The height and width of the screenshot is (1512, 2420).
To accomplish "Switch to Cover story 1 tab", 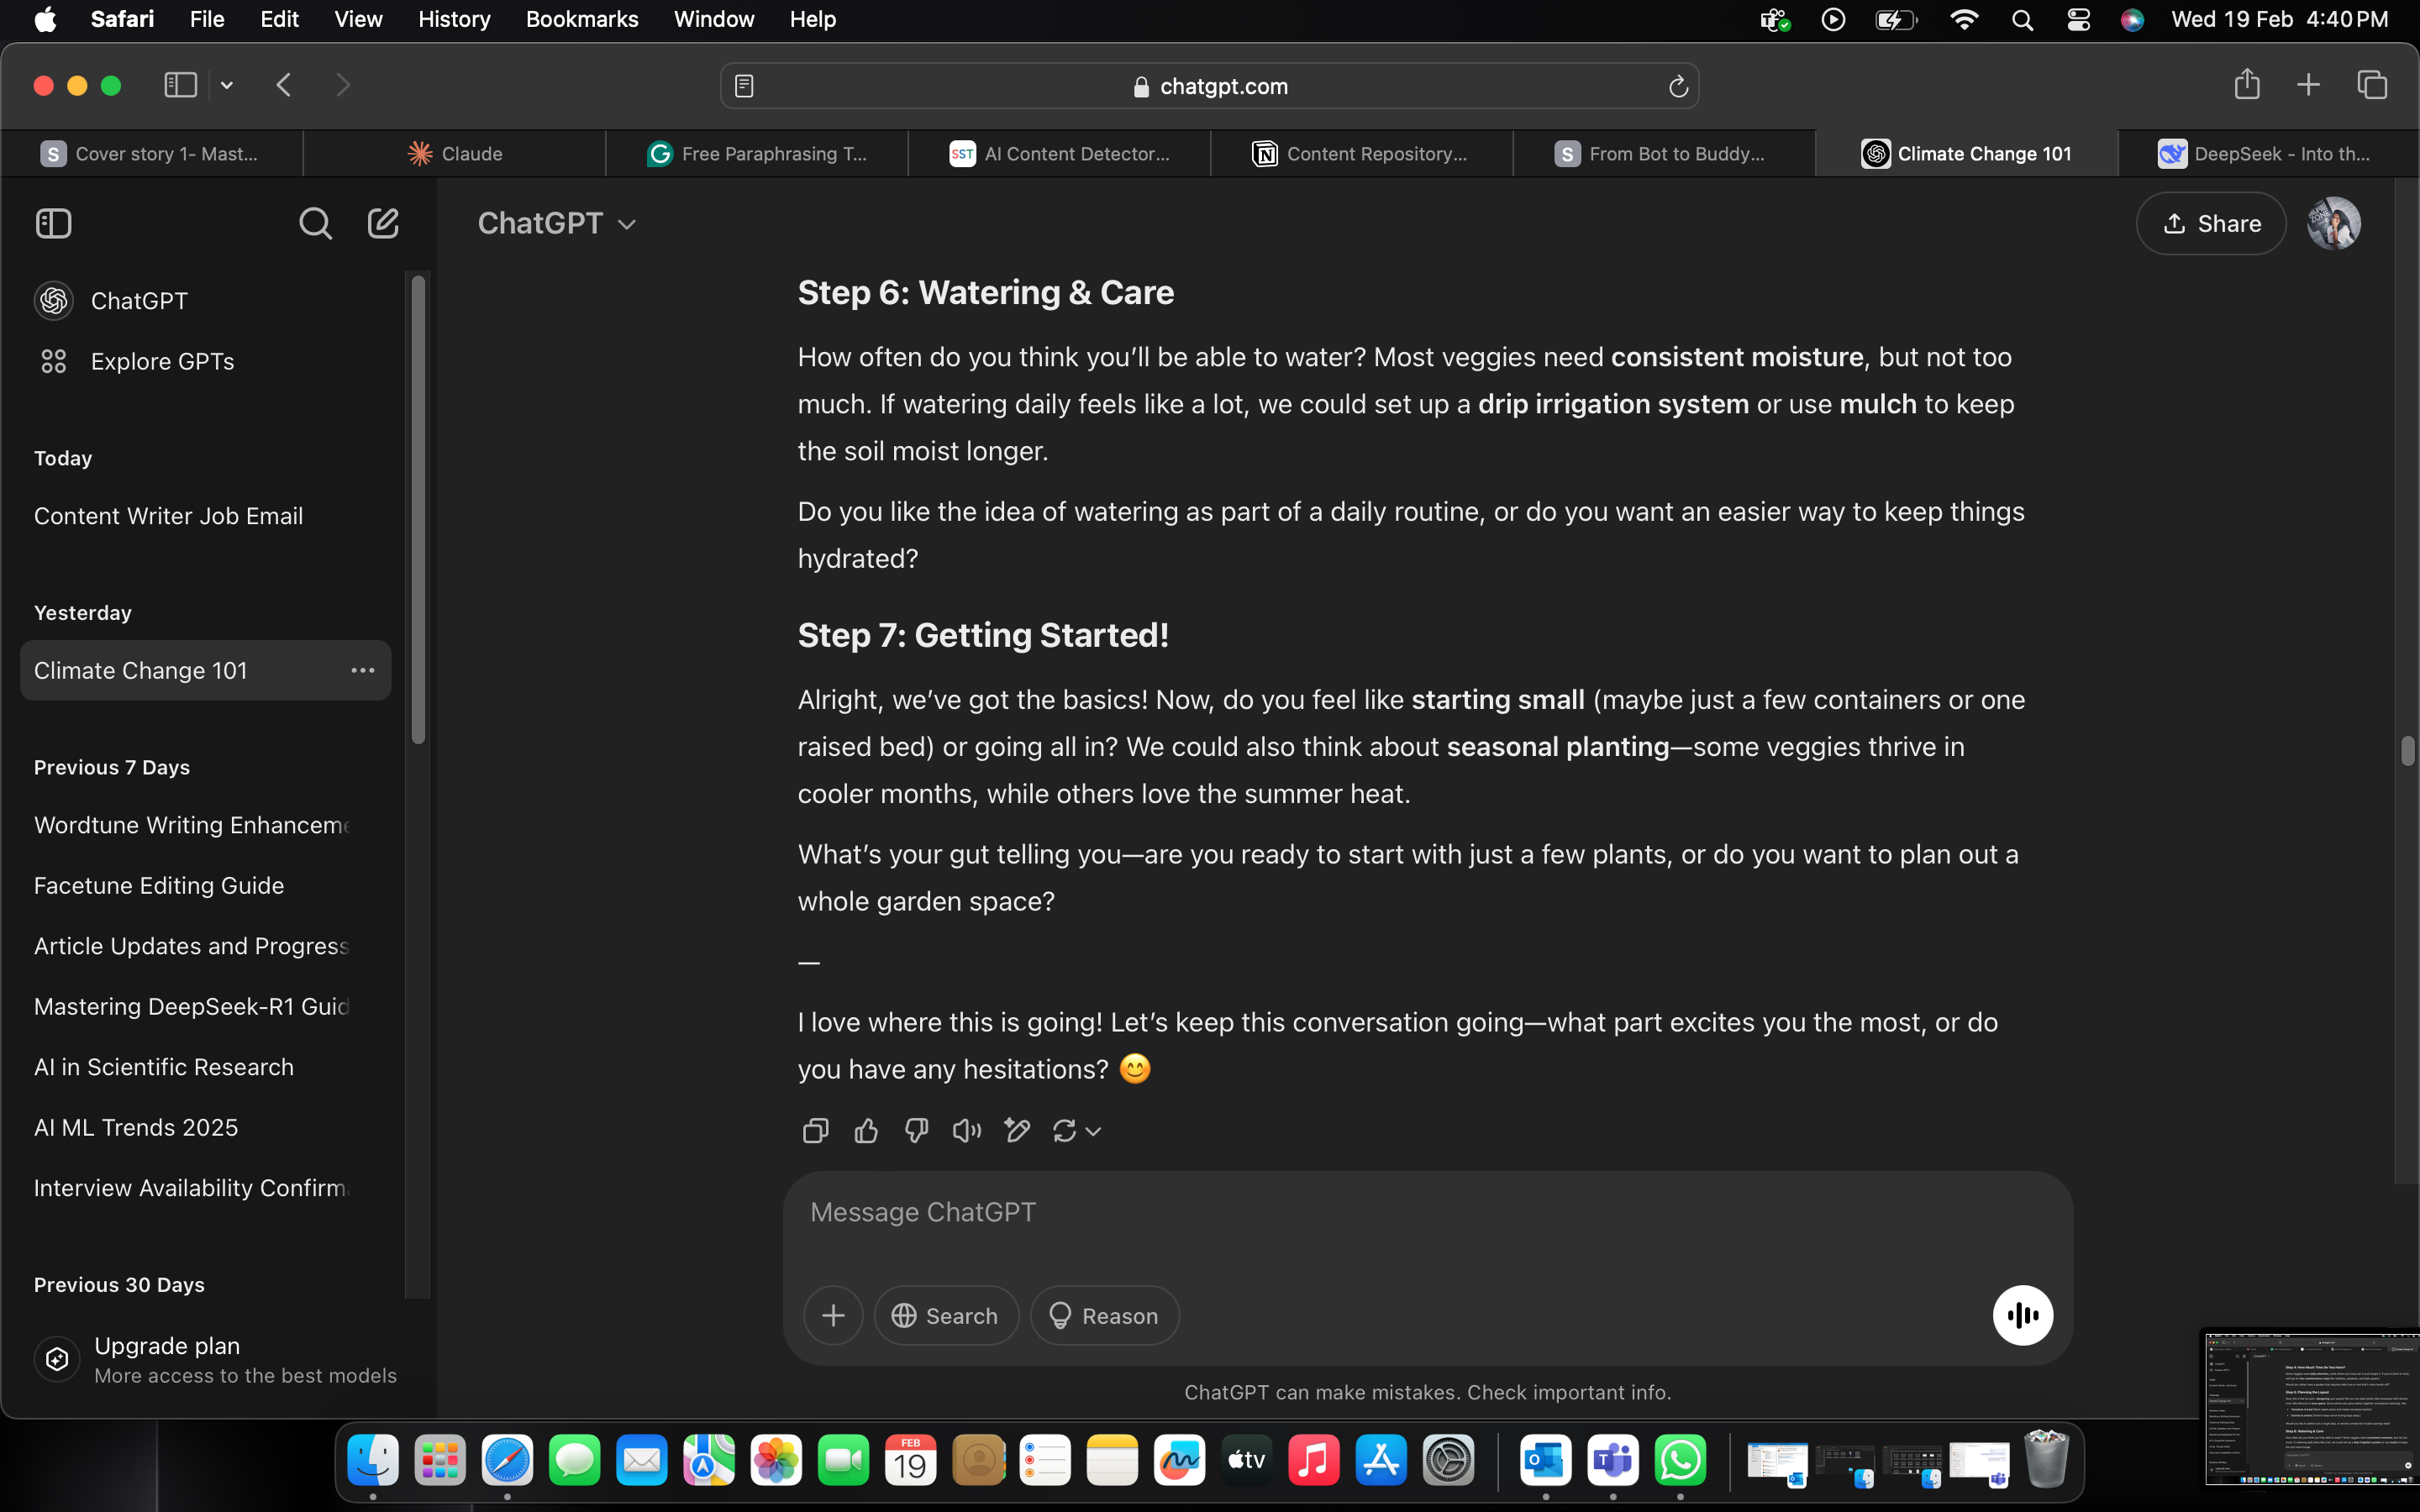I will point(152,154).
